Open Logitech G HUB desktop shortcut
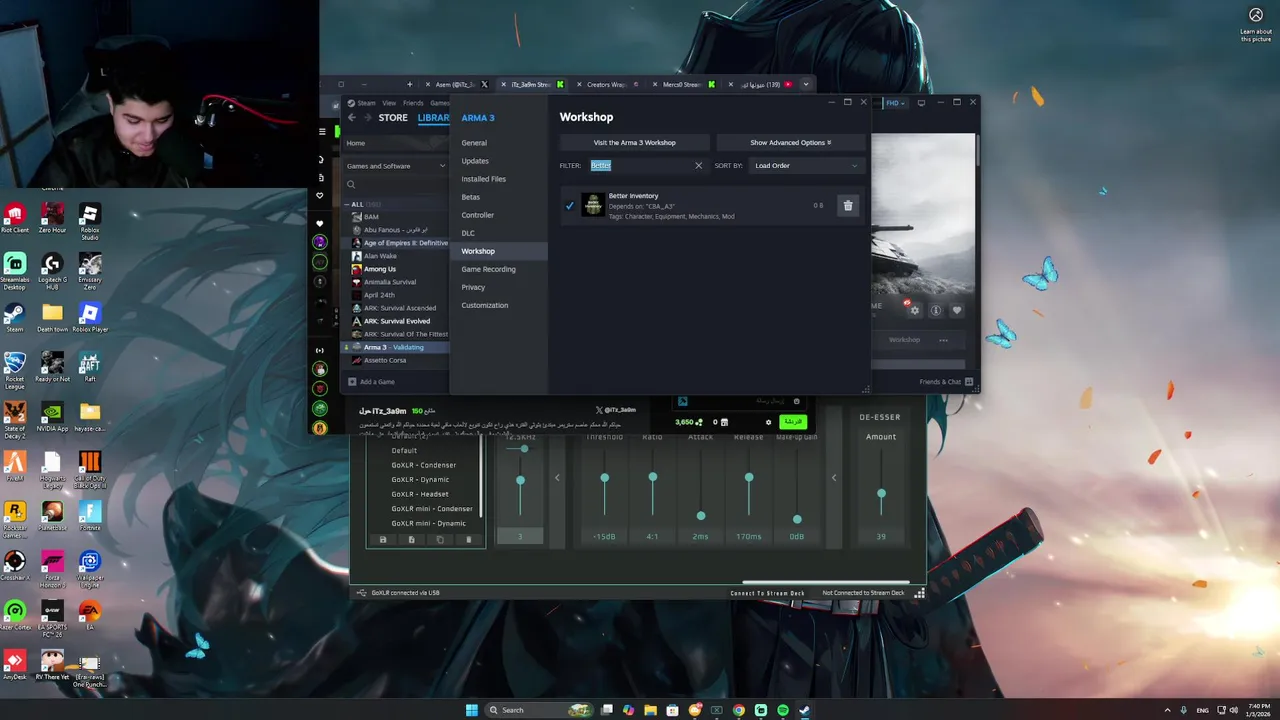This screenshot has height=720, width=1280. [x=52, y=271]
